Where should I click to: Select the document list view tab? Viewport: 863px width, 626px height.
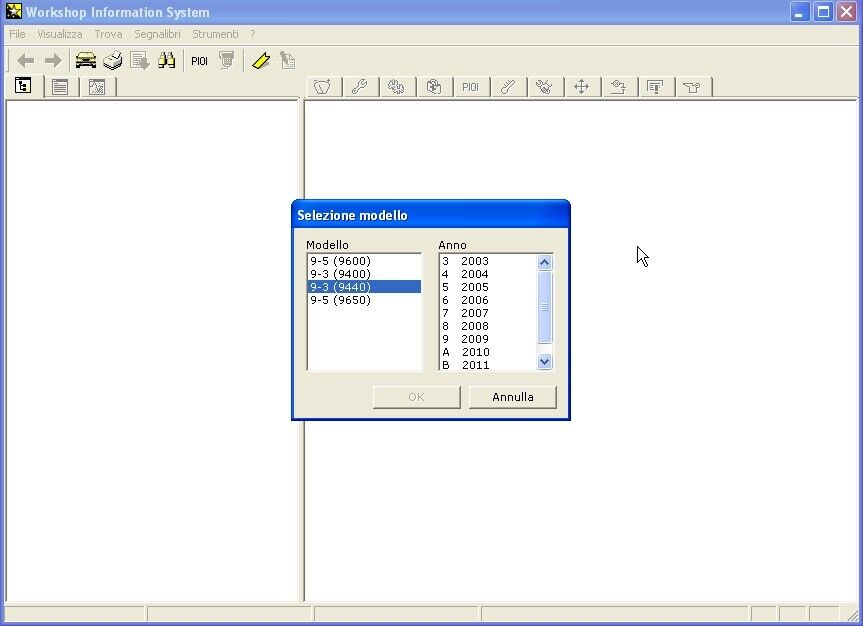[60, 87]
